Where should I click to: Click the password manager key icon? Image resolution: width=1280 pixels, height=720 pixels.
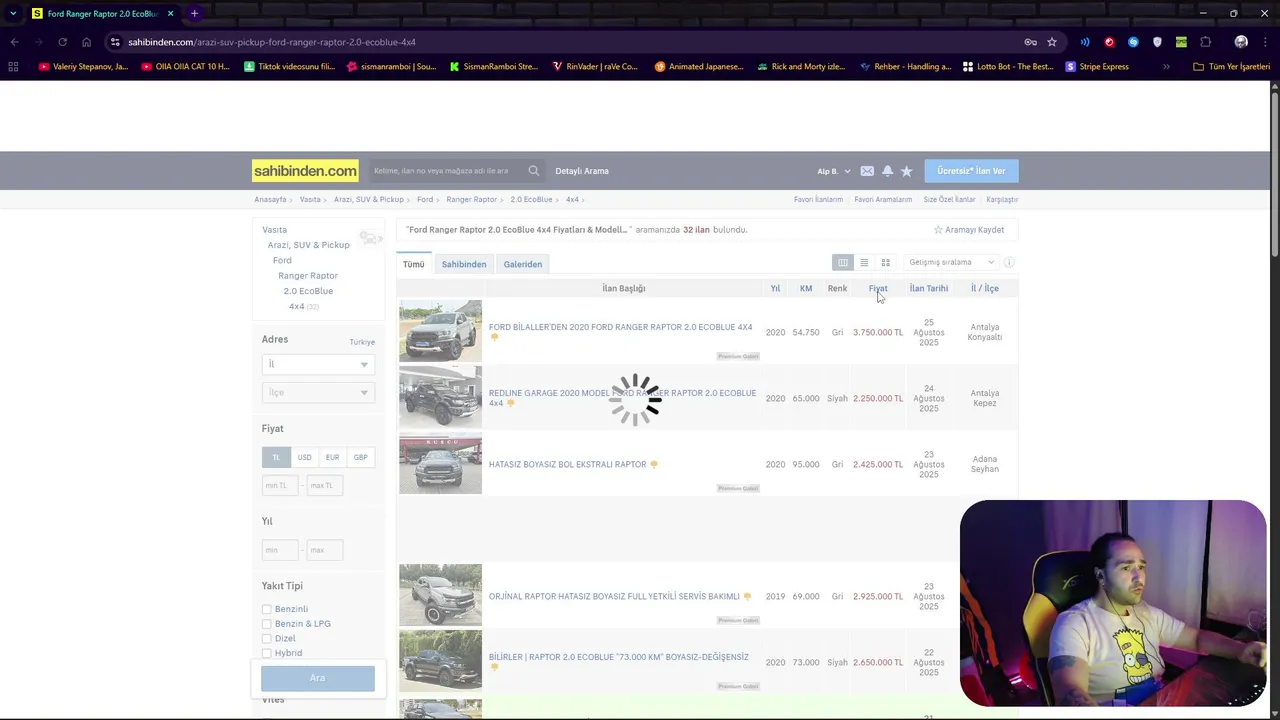click(1030, 42)
